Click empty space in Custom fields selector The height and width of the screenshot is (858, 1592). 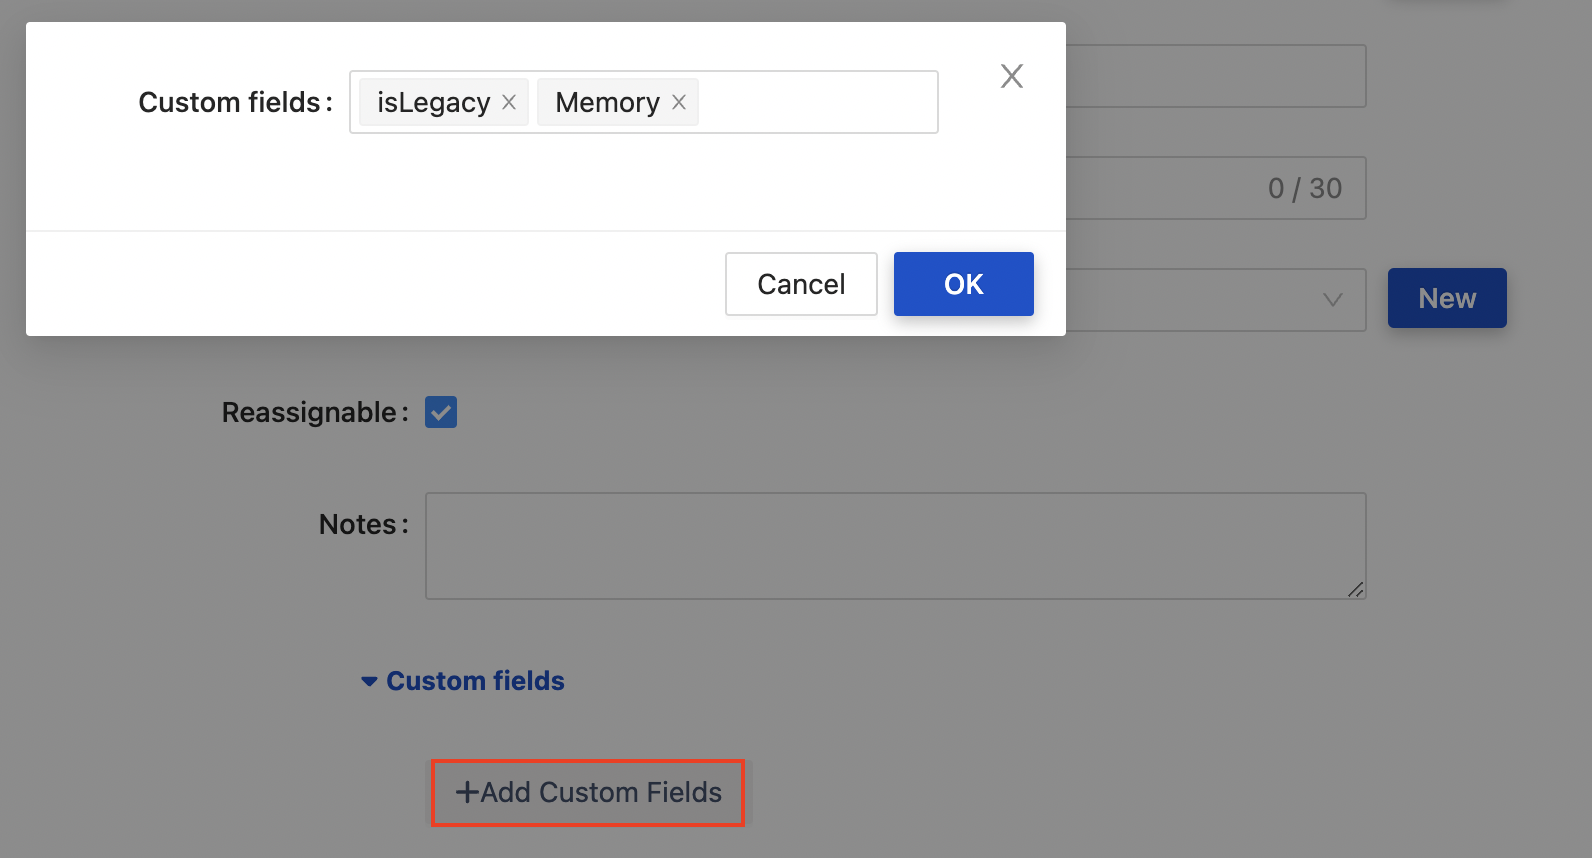pyautogui.click(x=816, y=102)
